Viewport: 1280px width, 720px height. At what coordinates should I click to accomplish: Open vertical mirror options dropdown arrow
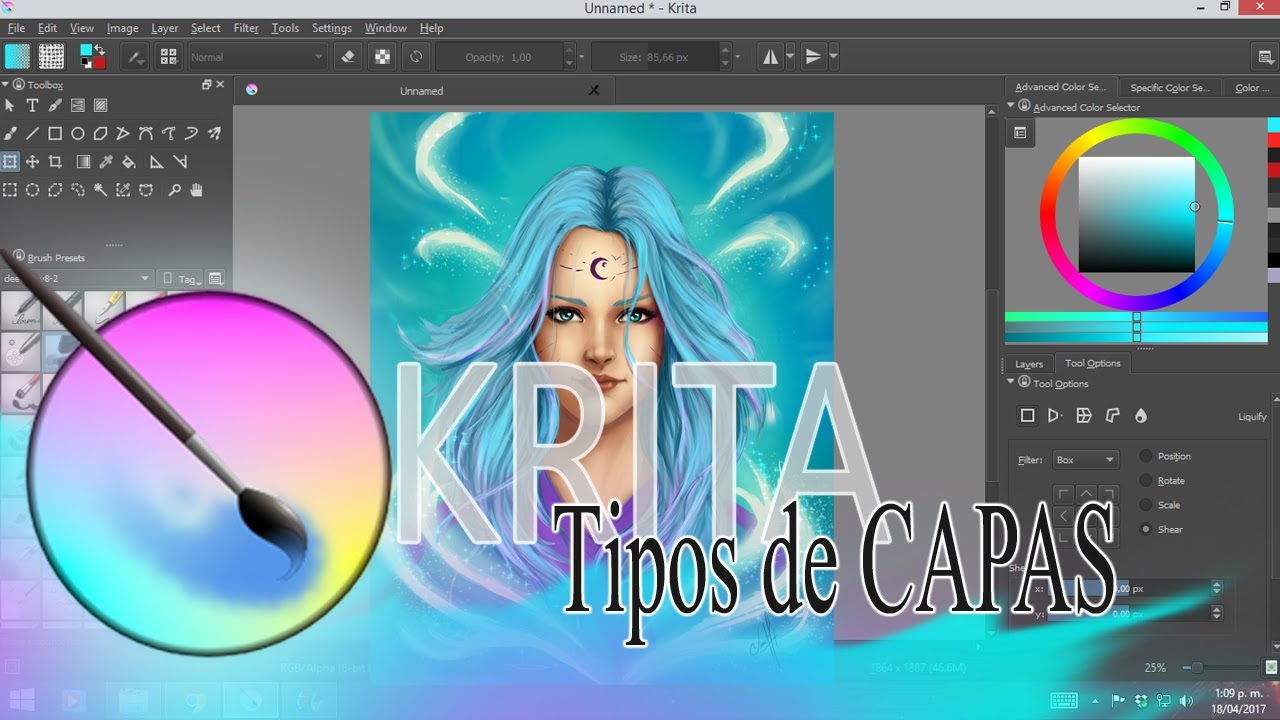(x=833, y=57)
